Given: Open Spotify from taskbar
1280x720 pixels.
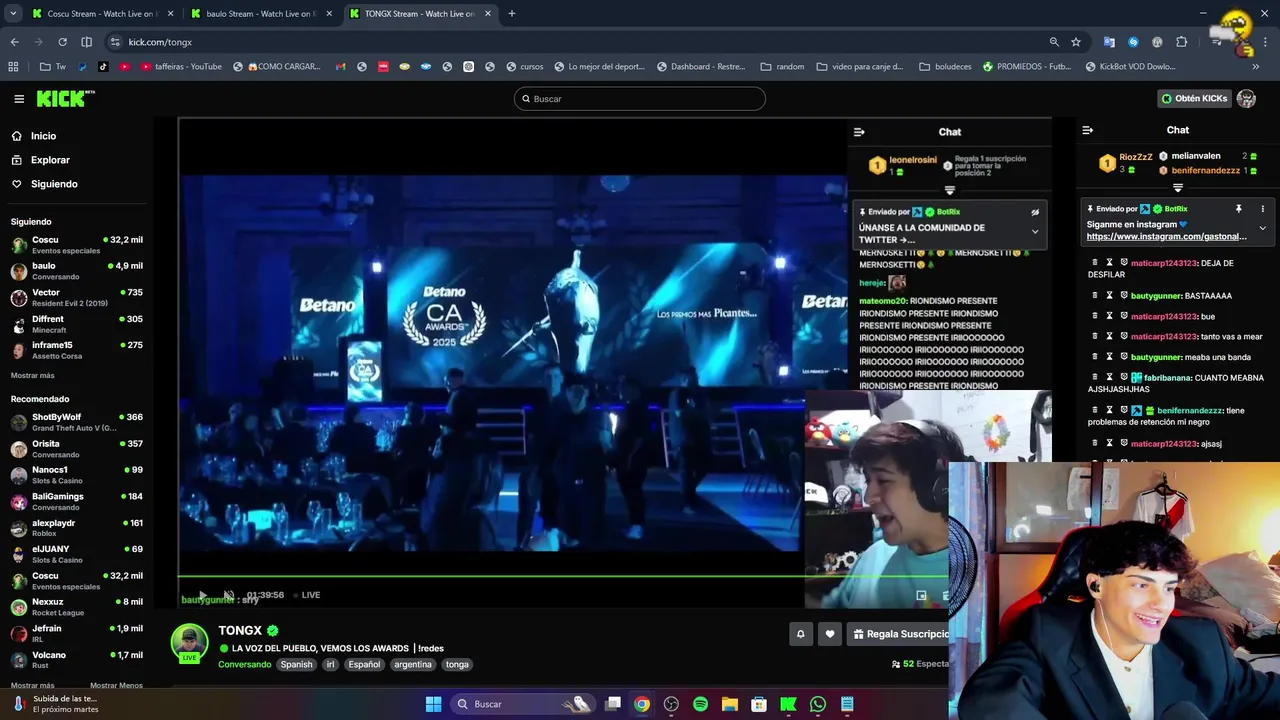Looking at the screenshot, I should tap(700, 704).
